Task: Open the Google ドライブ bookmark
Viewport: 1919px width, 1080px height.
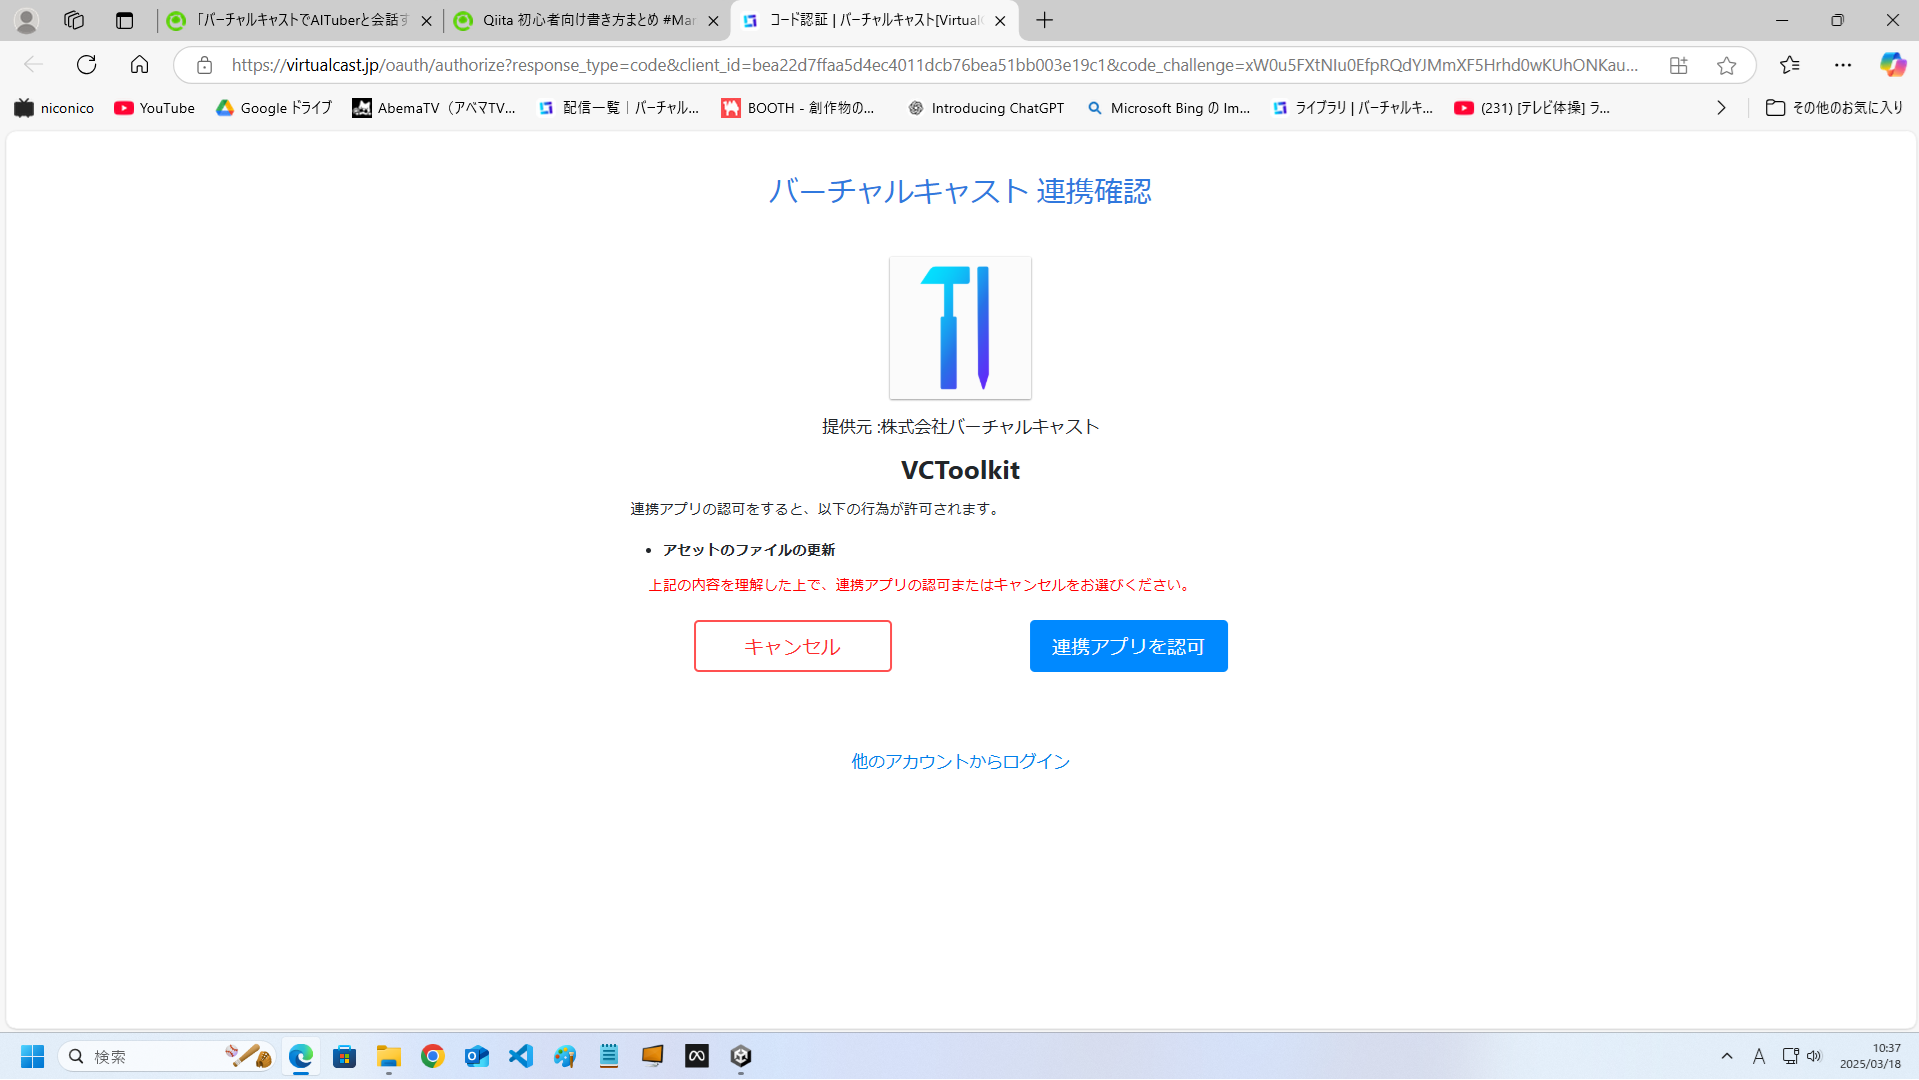Action: coord(274,108)
